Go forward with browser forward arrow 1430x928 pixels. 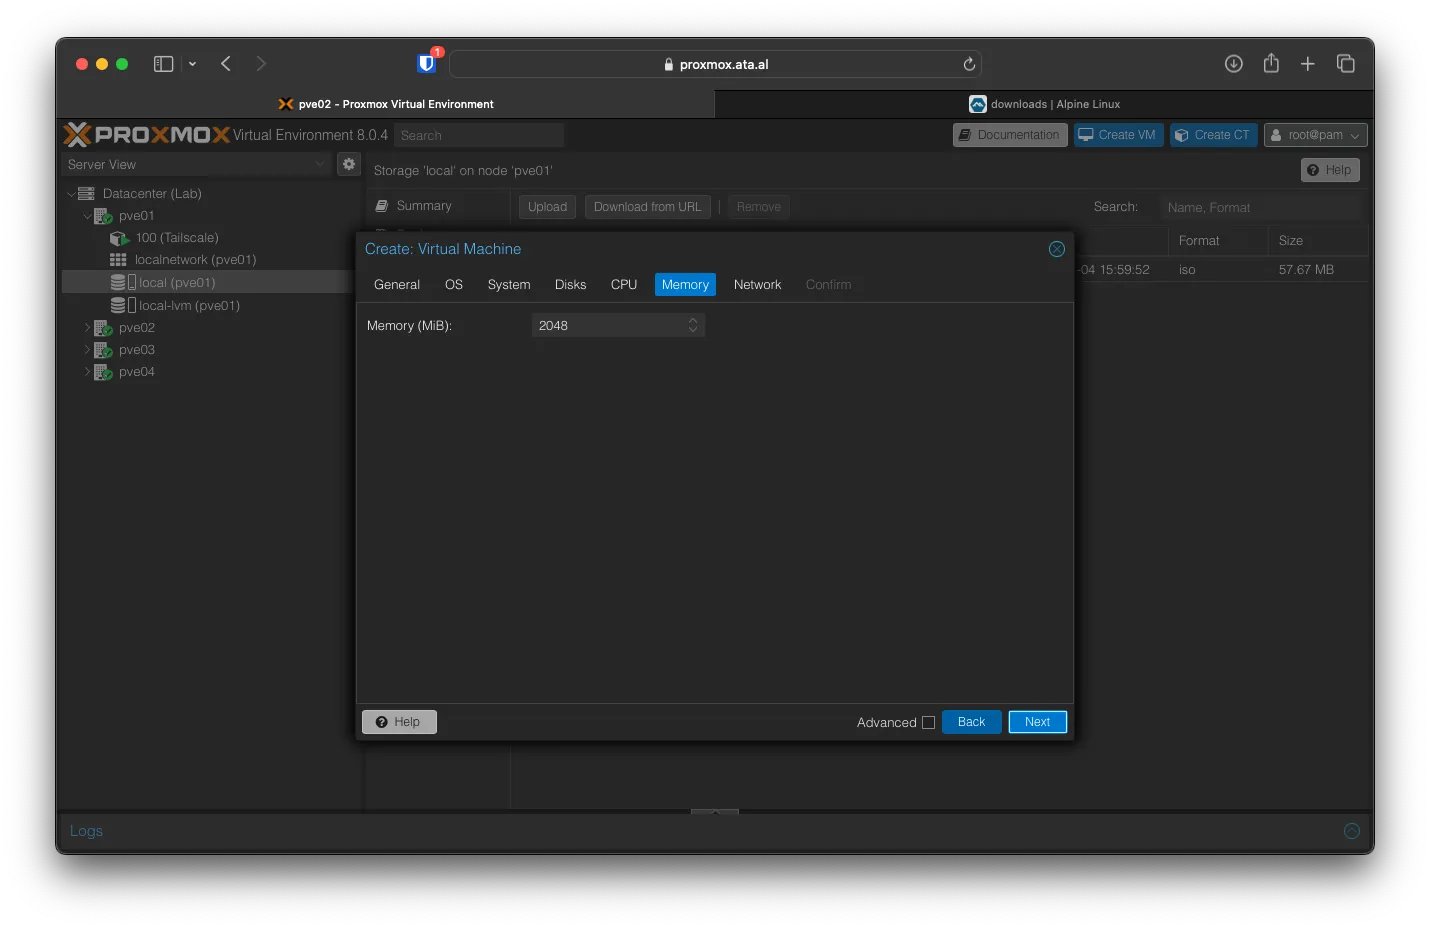[x=261, y=64]
